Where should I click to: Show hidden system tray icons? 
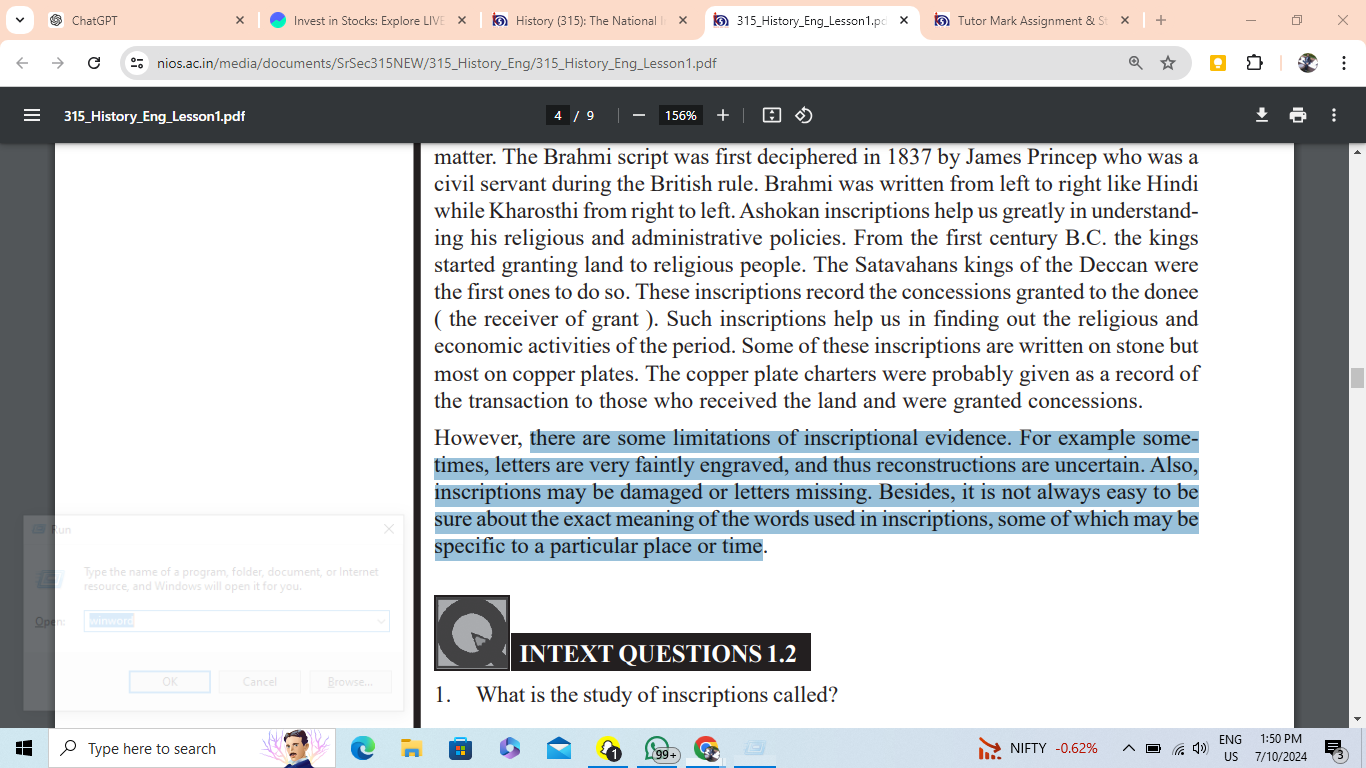pos(1128,748)
